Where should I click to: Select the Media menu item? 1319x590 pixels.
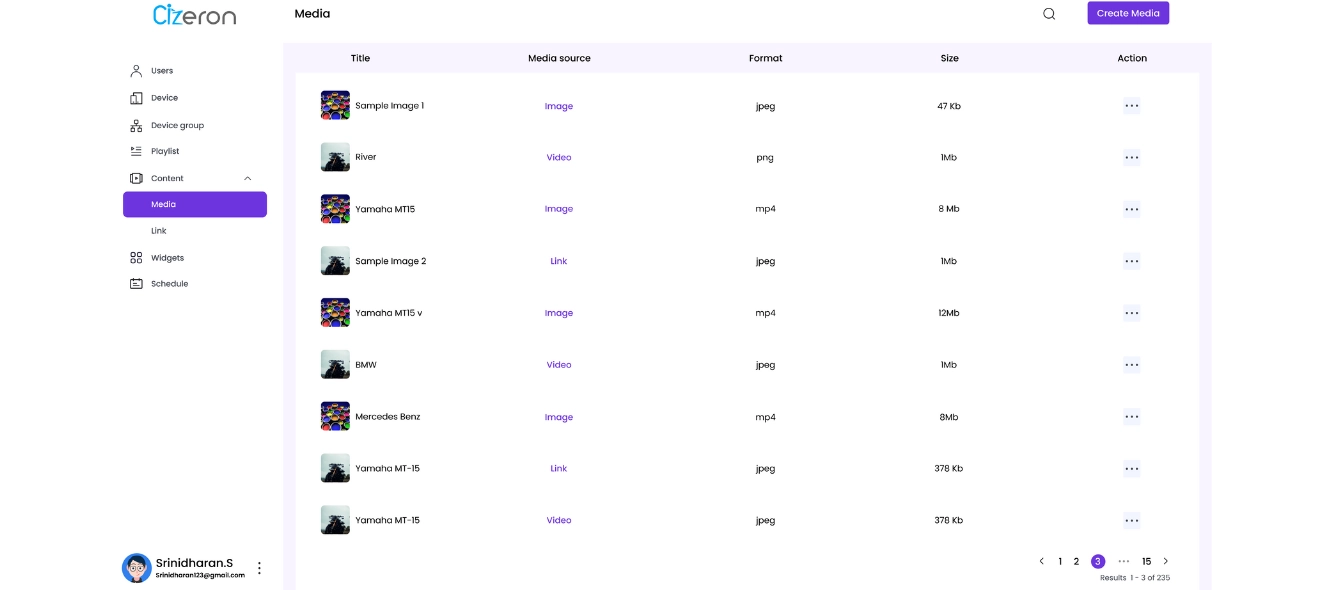pos(195,204)
